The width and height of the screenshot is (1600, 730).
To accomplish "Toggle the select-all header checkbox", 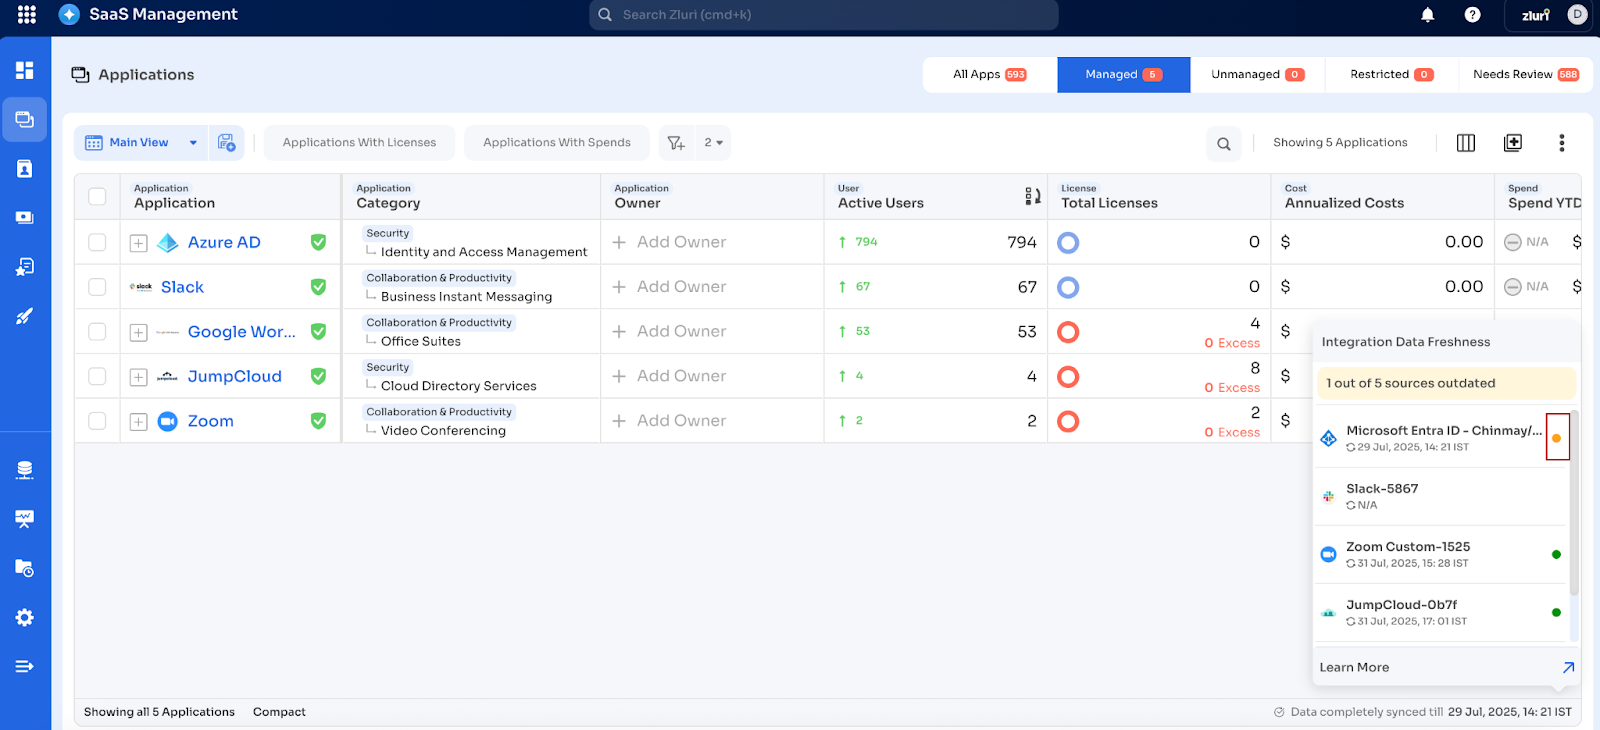I will 97,197.
